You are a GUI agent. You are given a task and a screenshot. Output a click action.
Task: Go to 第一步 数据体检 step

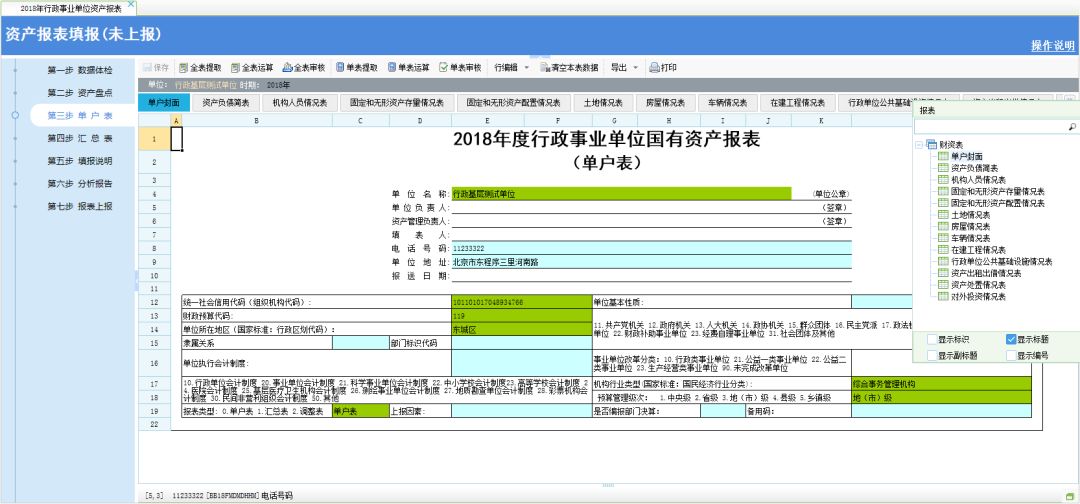[x=80, y=70]
